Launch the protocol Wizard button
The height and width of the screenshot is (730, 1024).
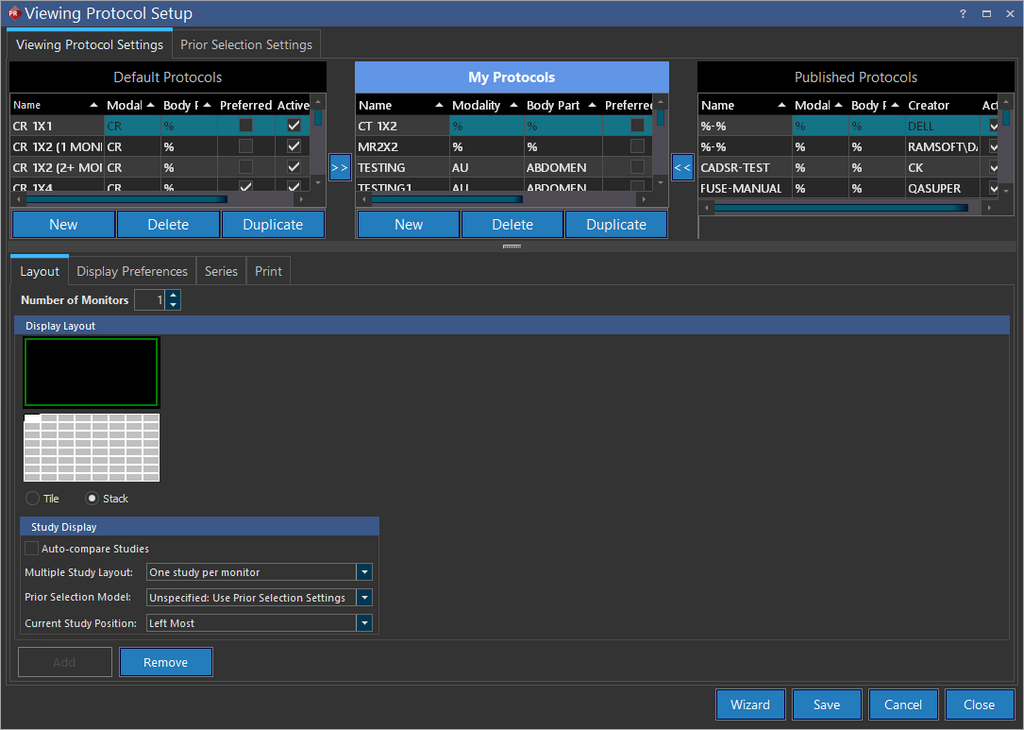point(750,704)
